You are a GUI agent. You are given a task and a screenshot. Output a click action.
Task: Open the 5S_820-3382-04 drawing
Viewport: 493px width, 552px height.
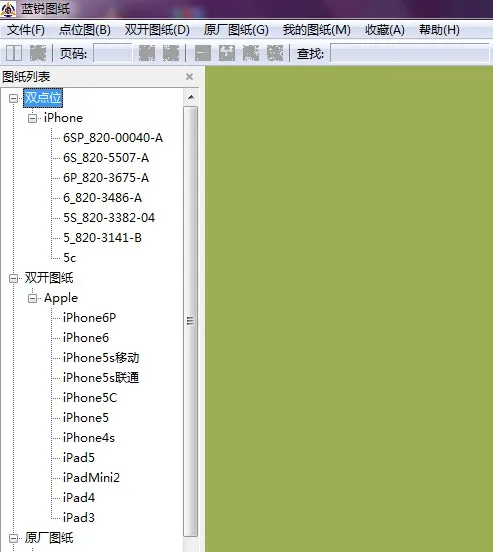(109, 218)
